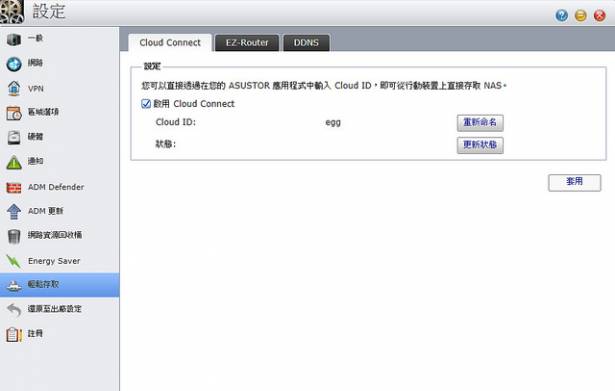Toggle the Enable Cloud Connect checkbox

[x=146, y=104]
